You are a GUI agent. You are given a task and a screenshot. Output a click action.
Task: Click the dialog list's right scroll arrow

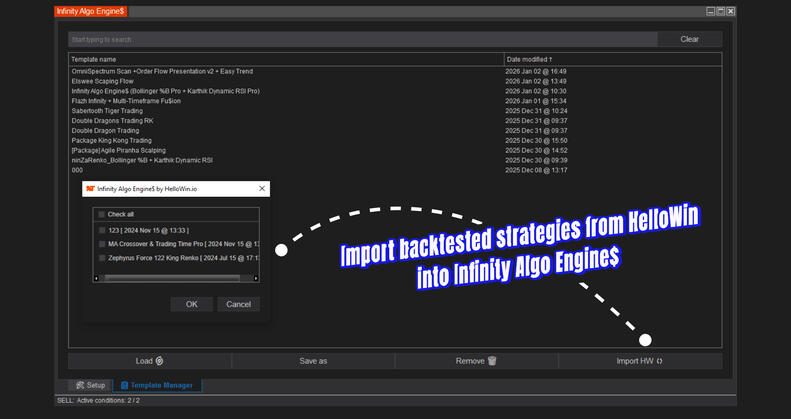[x=256, y=278]
